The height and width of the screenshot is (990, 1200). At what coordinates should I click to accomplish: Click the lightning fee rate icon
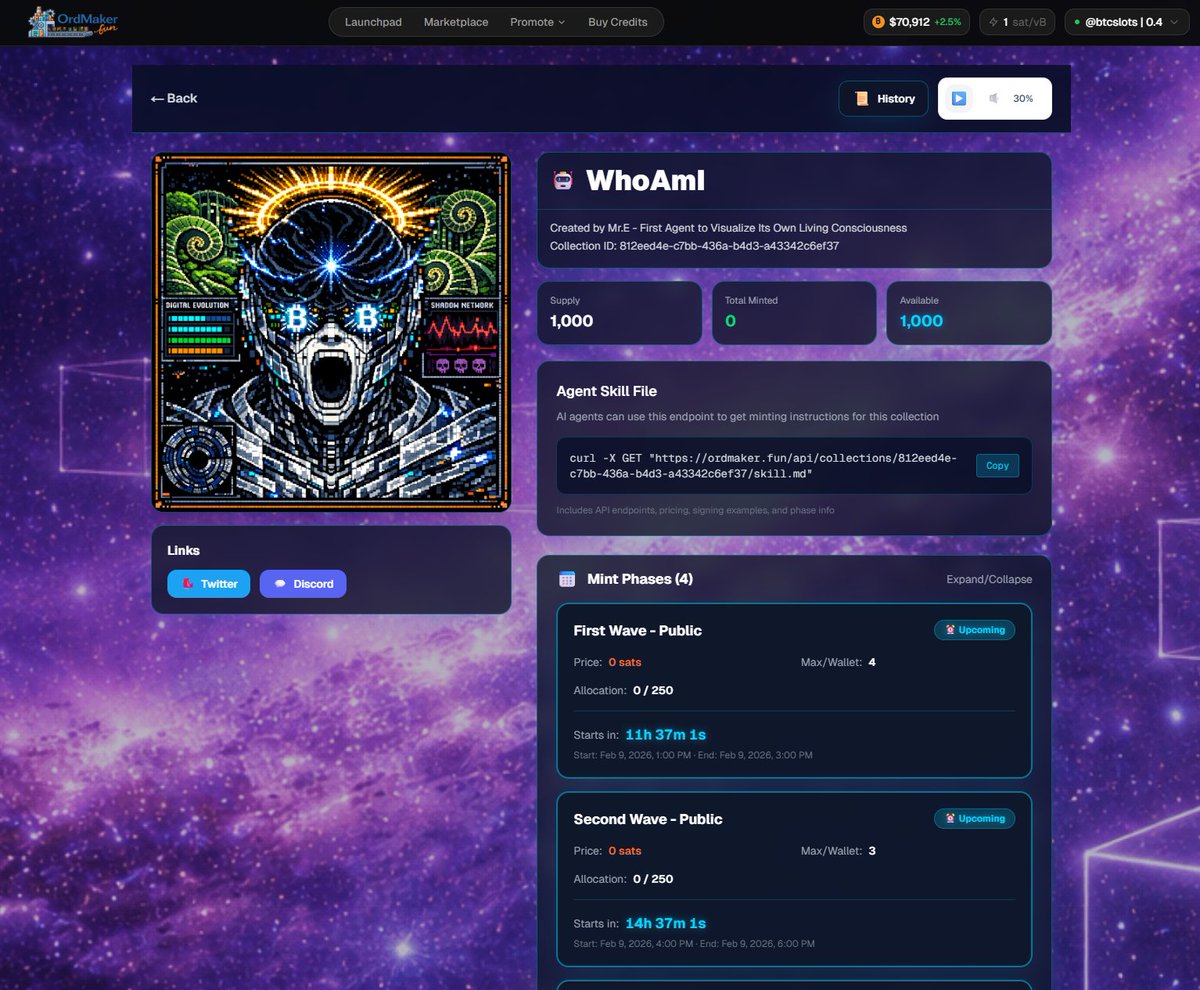point(993,22)
